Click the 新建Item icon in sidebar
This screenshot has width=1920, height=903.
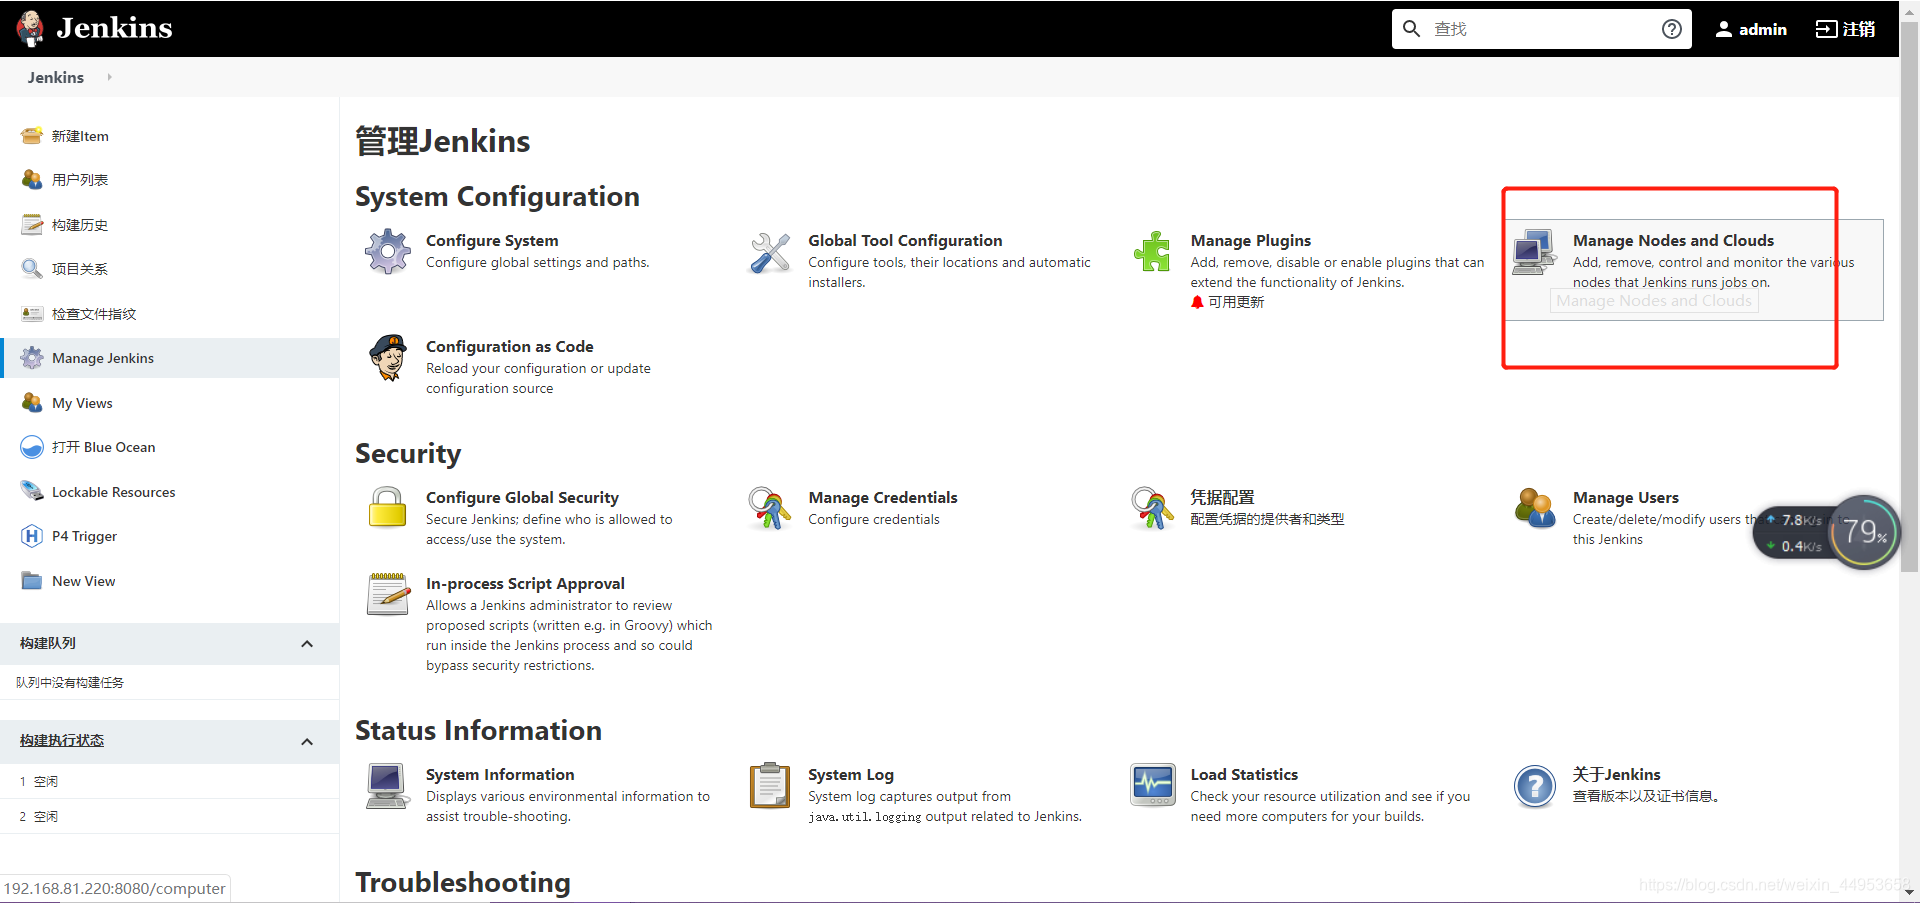(32, 136)
